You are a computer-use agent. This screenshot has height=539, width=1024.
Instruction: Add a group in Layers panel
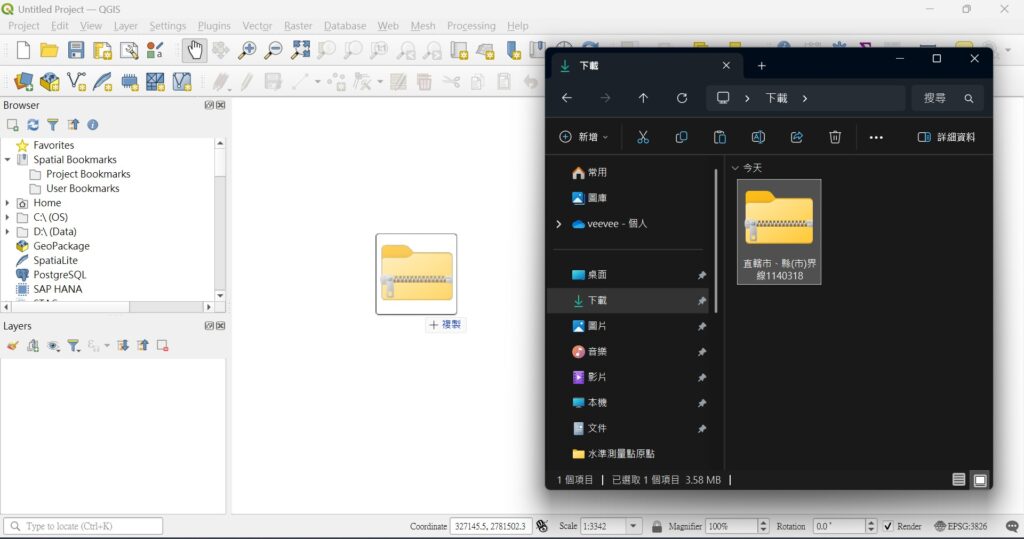[x=33, y=346]
